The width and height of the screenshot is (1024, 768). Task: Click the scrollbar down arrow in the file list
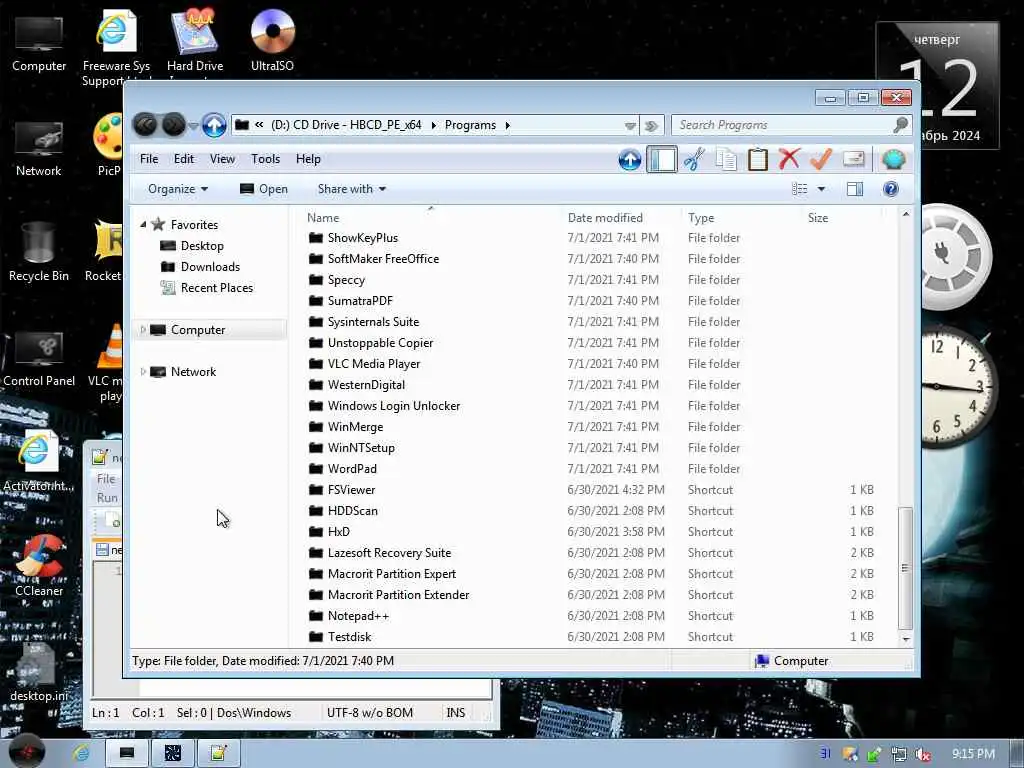click(x=905, y=639)
